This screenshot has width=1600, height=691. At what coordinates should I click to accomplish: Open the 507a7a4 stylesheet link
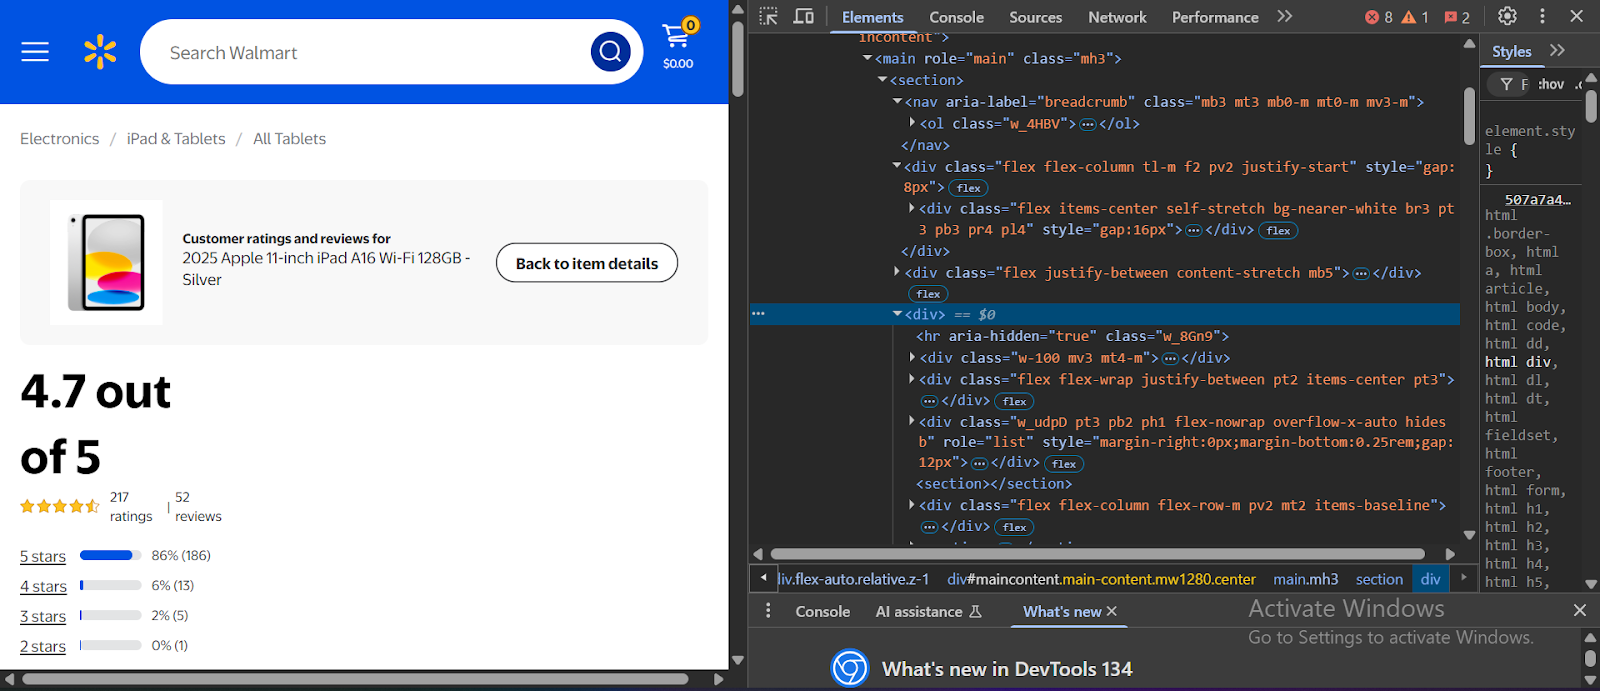click(1538, 200)
